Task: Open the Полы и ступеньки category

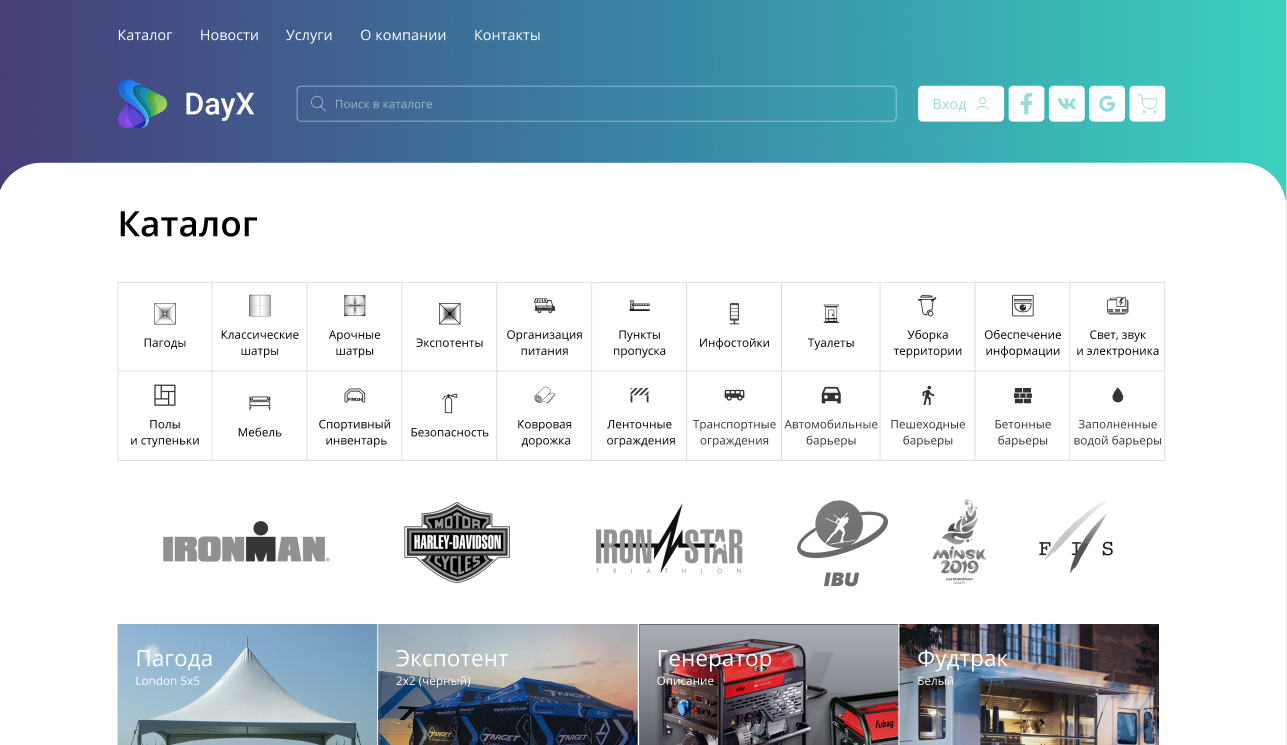Action: pyautogui.click(x=165, y=416)
